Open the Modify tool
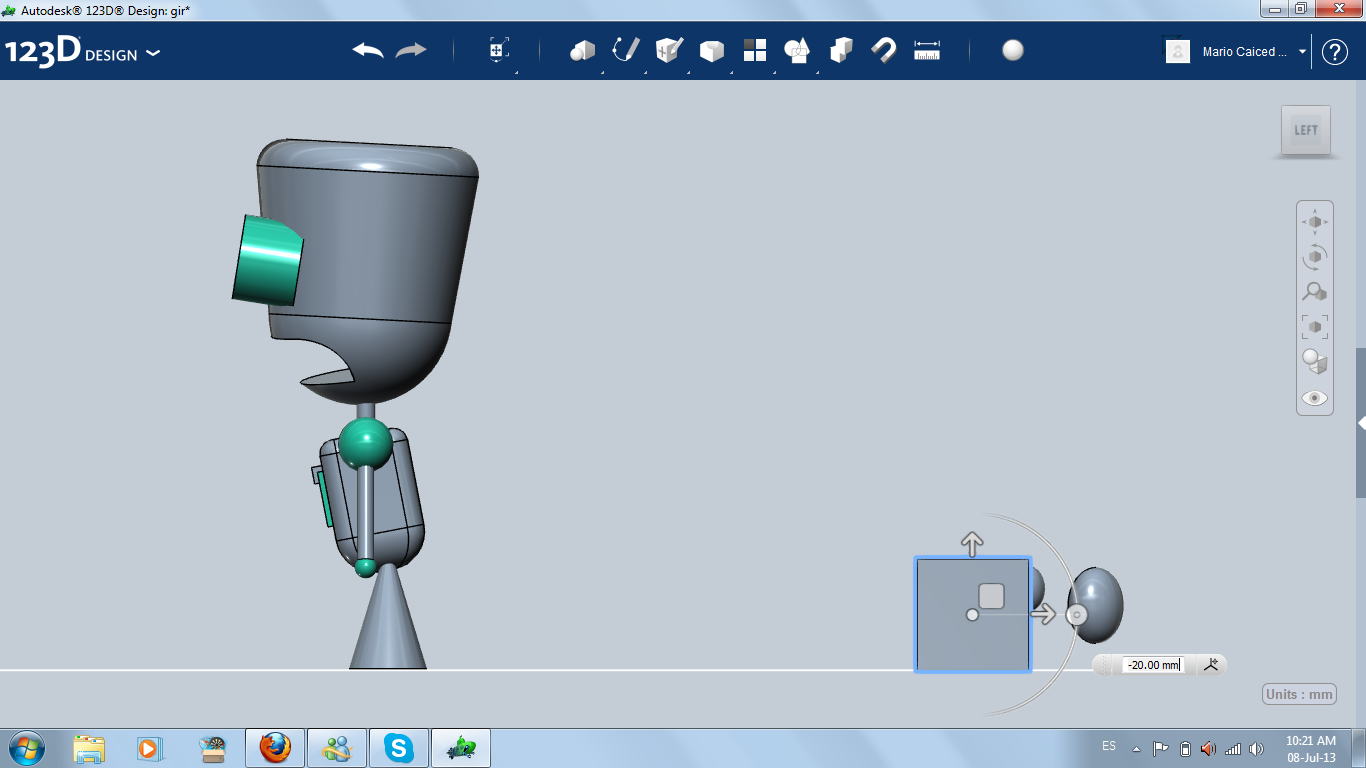The height and width of the screenshot is (768, 1366). tap(712, 51)
